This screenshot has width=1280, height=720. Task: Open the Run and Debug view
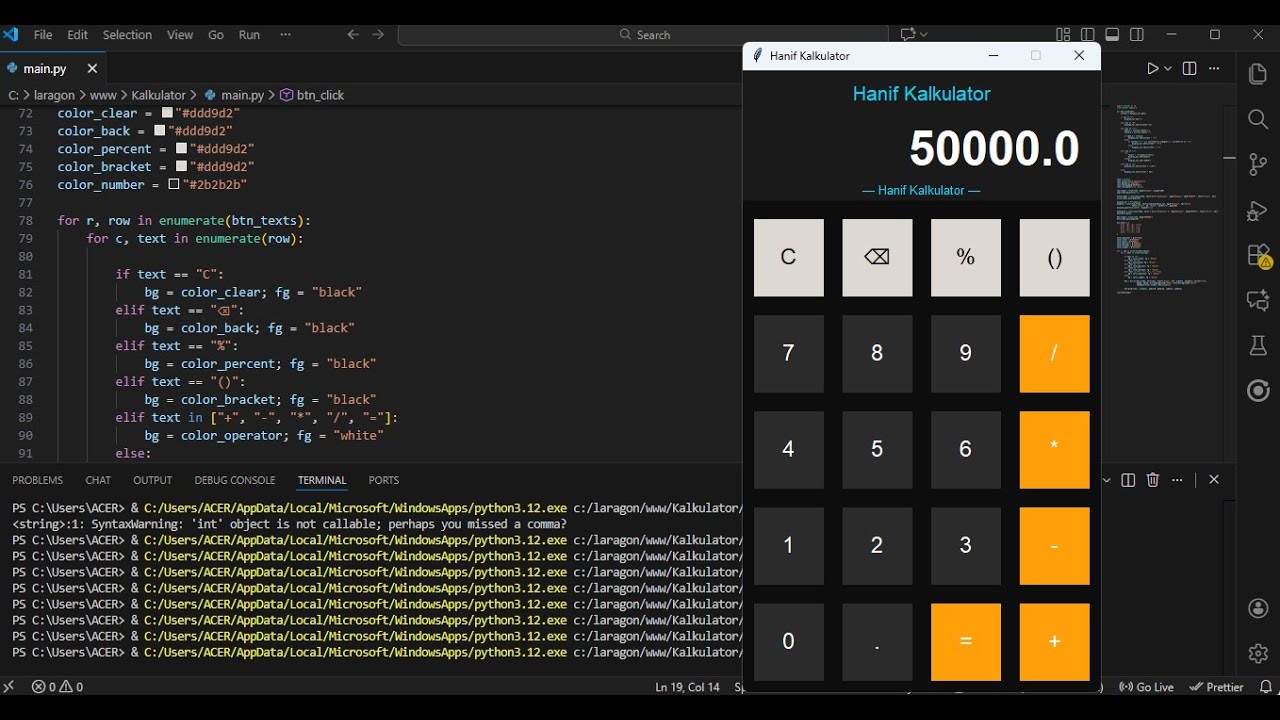1258,211
